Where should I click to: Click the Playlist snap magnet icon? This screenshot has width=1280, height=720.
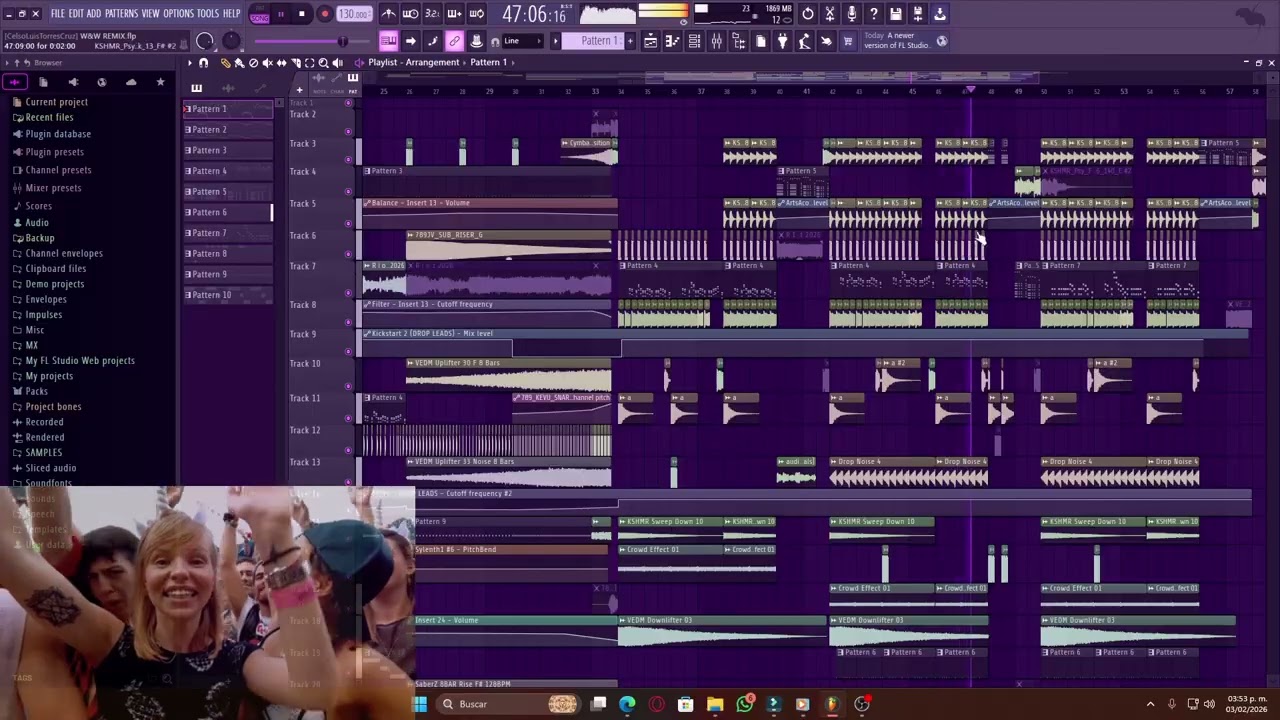pyautogui.click(x=204, y=63)
